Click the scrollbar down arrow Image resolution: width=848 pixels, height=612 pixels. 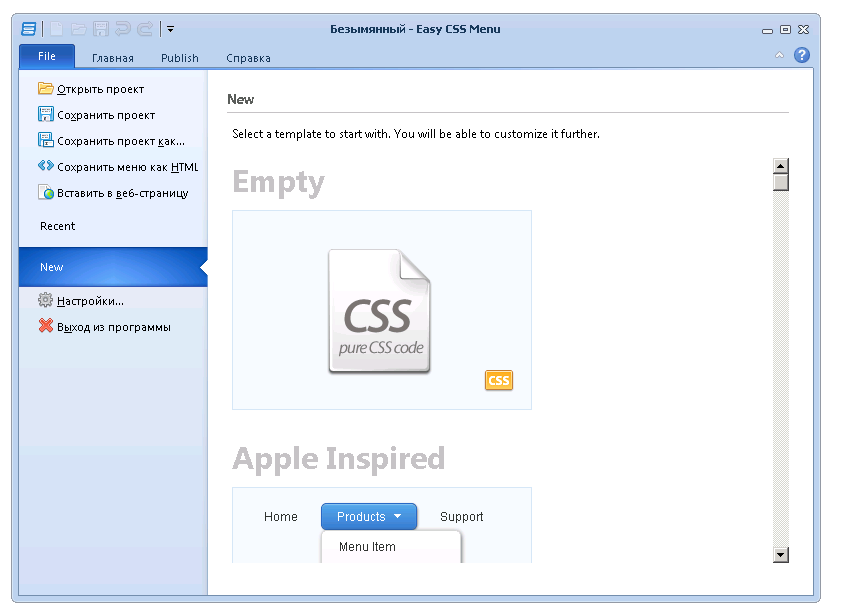coord(781,554)
